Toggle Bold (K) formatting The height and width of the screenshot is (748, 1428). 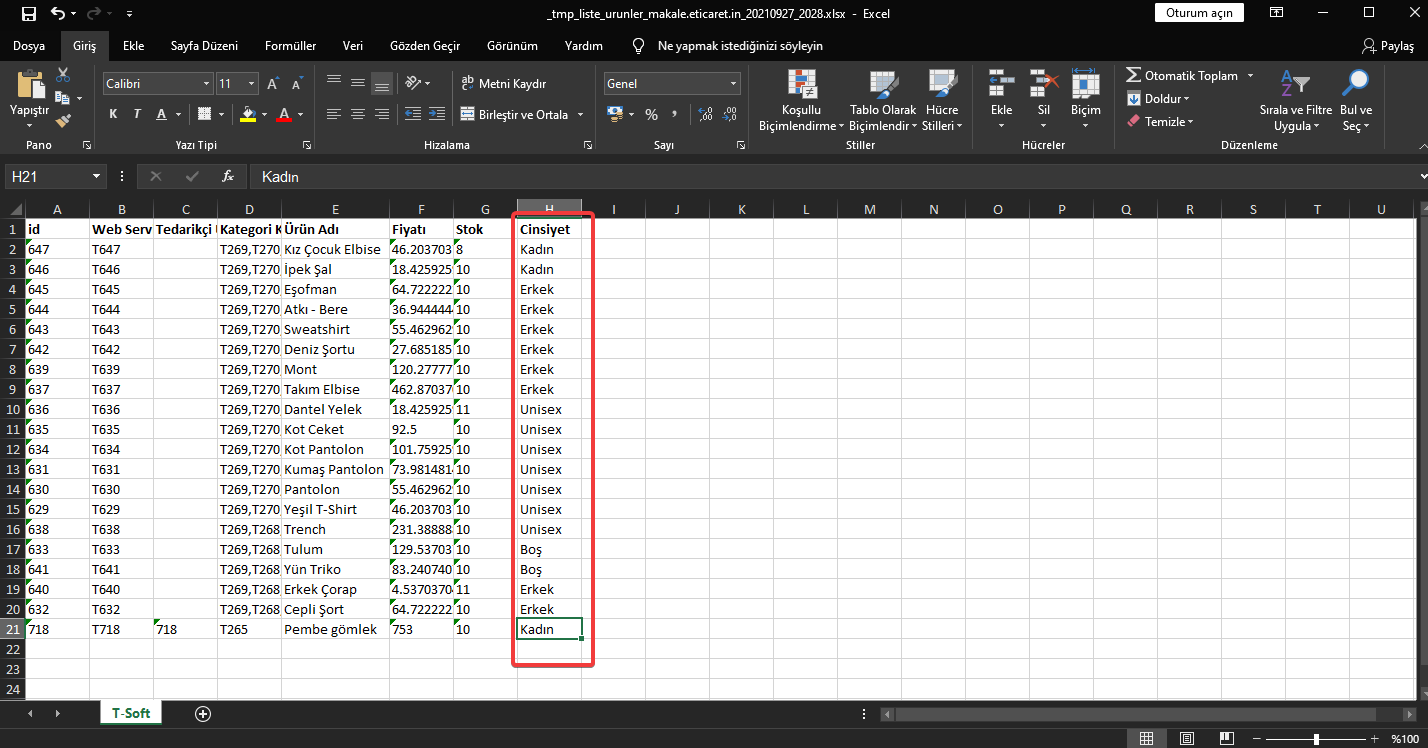[113, 114]
